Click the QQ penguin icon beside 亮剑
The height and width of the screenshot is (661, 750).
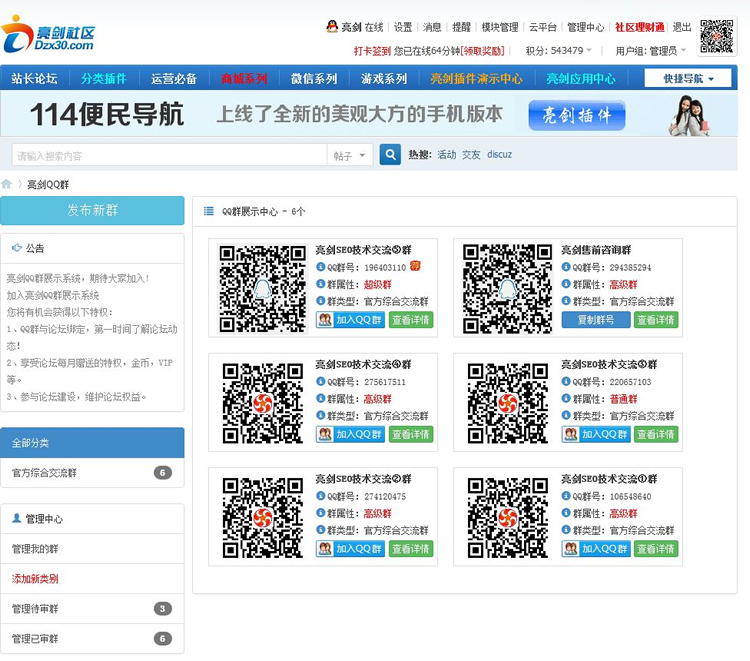(x=332, y=26)
